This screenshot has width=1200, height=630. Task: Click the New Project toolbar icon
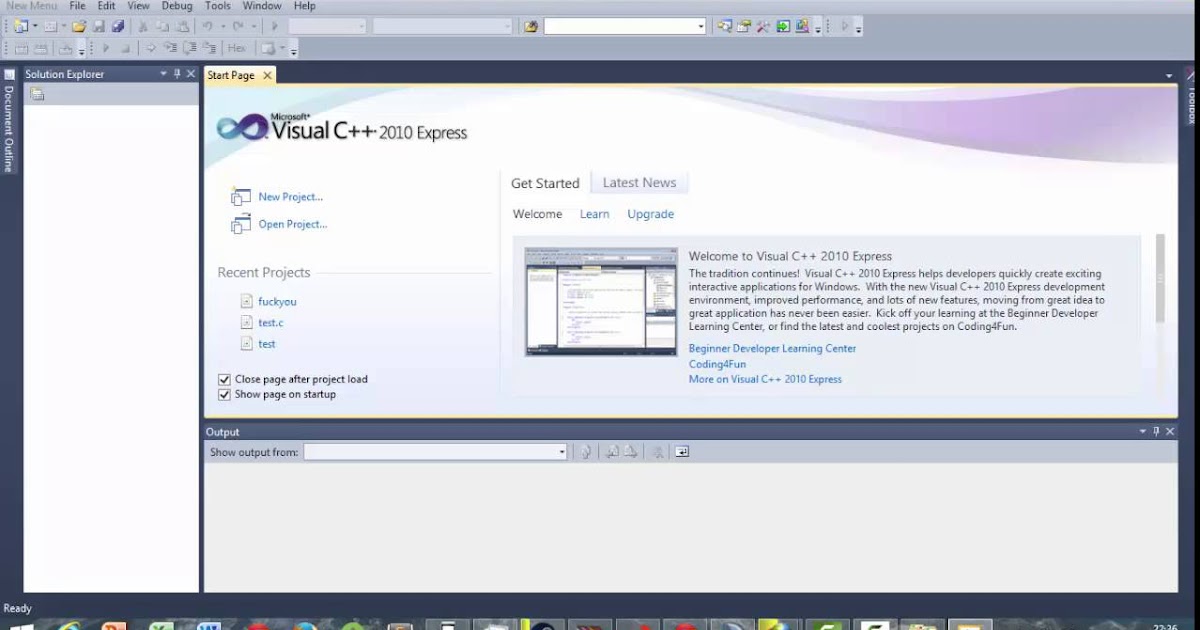pyautogui.click(x=20, y=26)
